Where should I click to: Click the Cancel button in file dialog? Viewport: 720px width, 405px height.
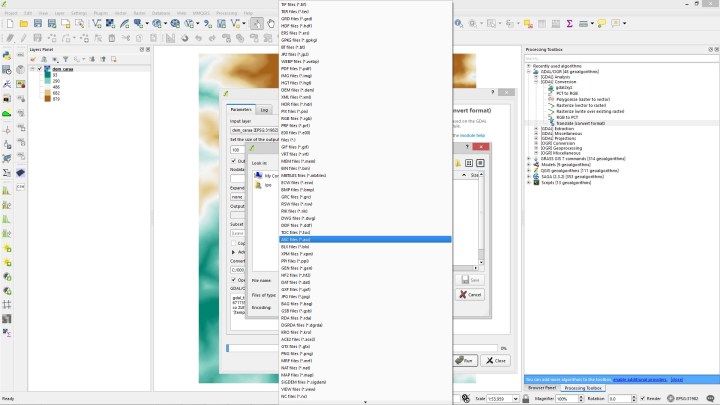pyautogui.click(x=471, y=295)
